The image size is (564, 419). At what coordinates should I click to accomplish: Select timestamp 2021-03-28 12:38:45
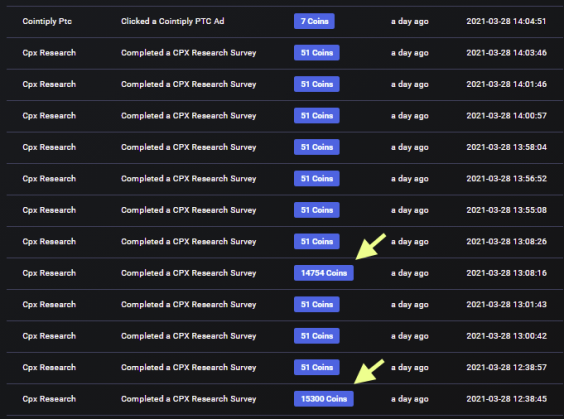506,399
